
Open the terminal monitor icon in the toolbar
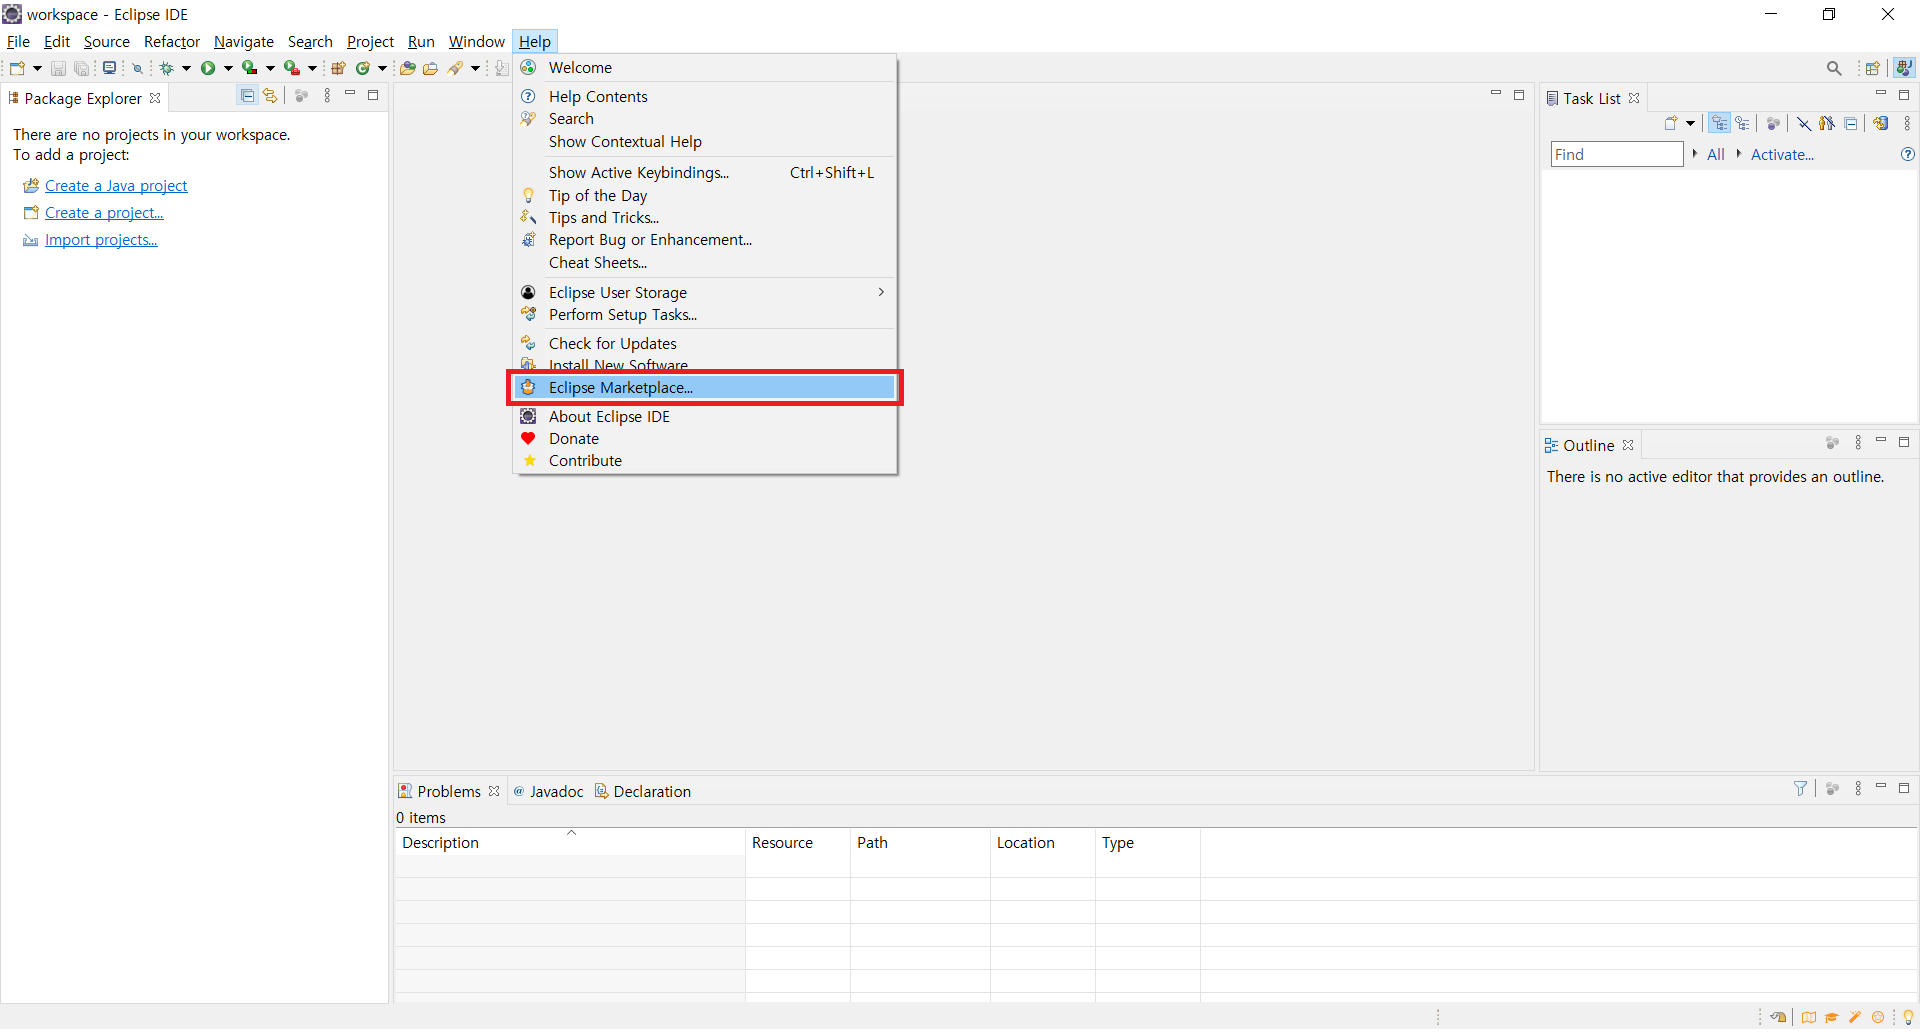[x=109, y=68]
